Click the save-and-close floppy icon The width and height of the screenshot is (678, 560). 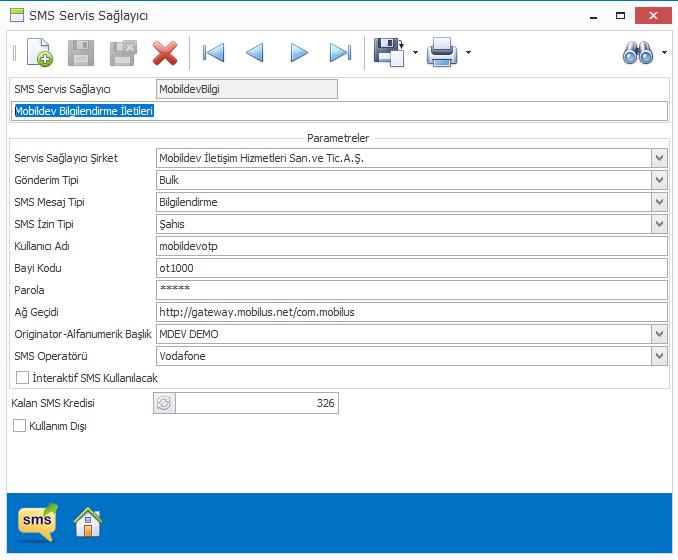(123, 53)
